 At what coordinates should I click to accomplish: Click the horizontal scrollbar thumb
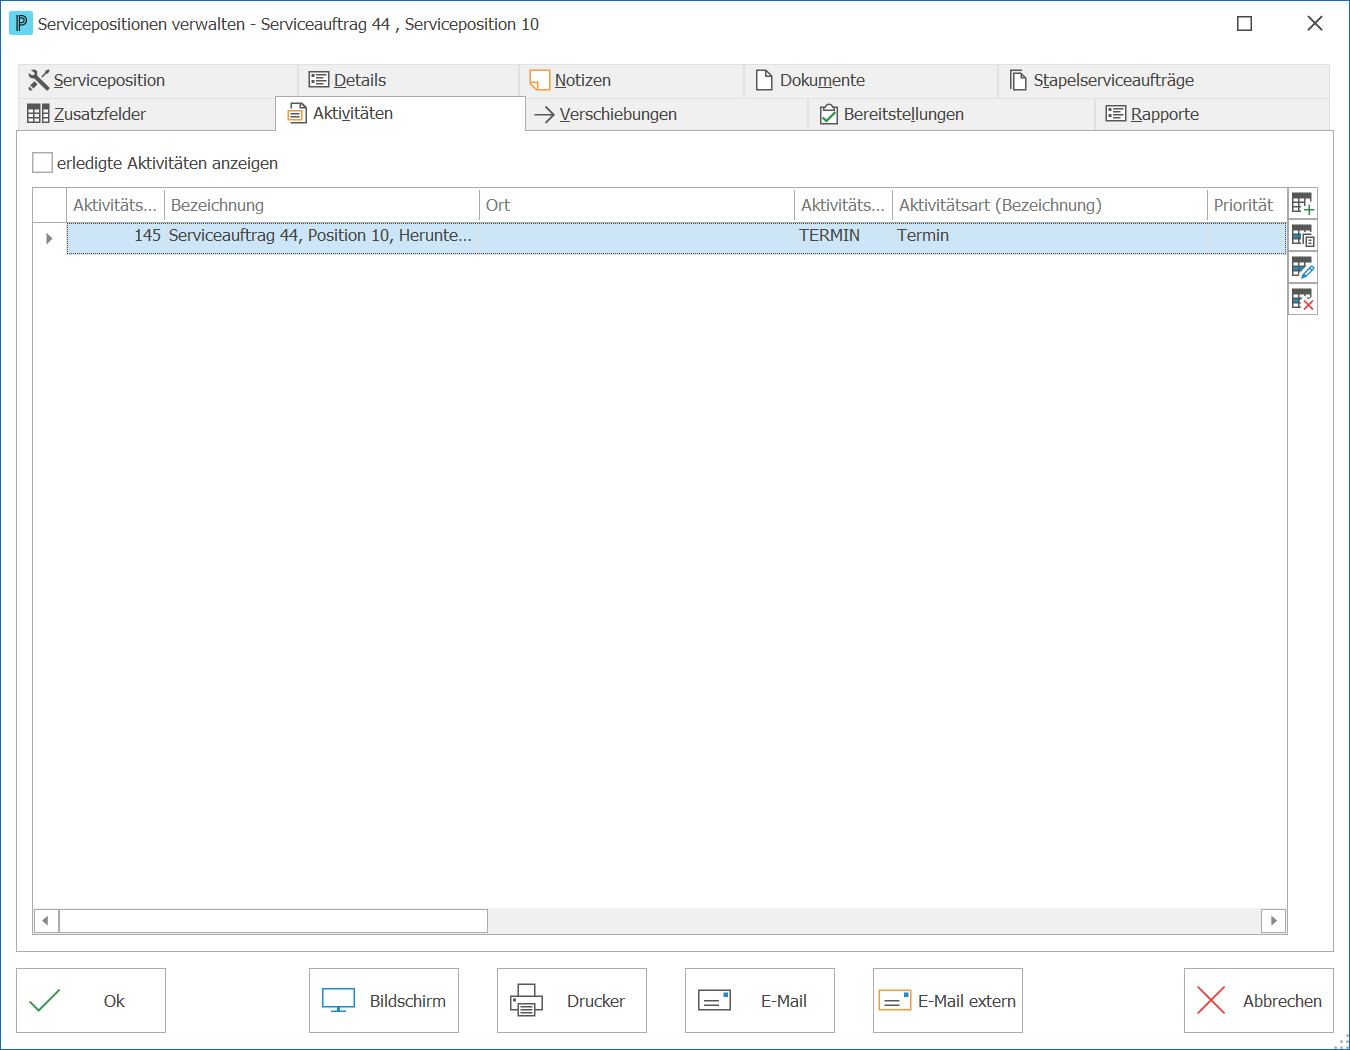click(x=273, y=920)
